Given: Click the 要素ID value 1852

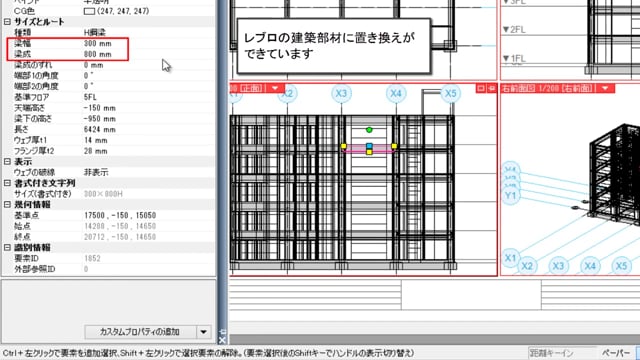Looking at the screenshot, I should pyautogui.click(x=92, y=258).
